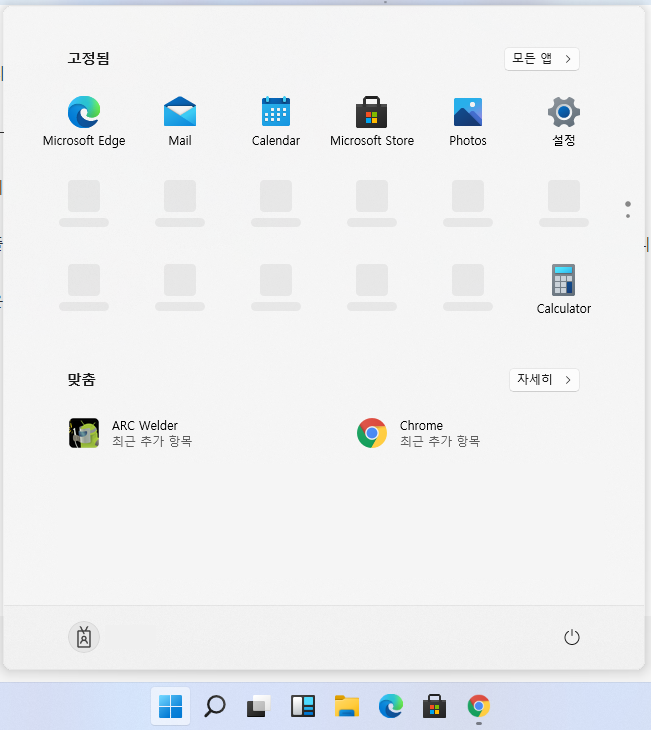Open the user account profile icon
The height and width of the screenshot is (730, 651).
click(x=84, y=637)
